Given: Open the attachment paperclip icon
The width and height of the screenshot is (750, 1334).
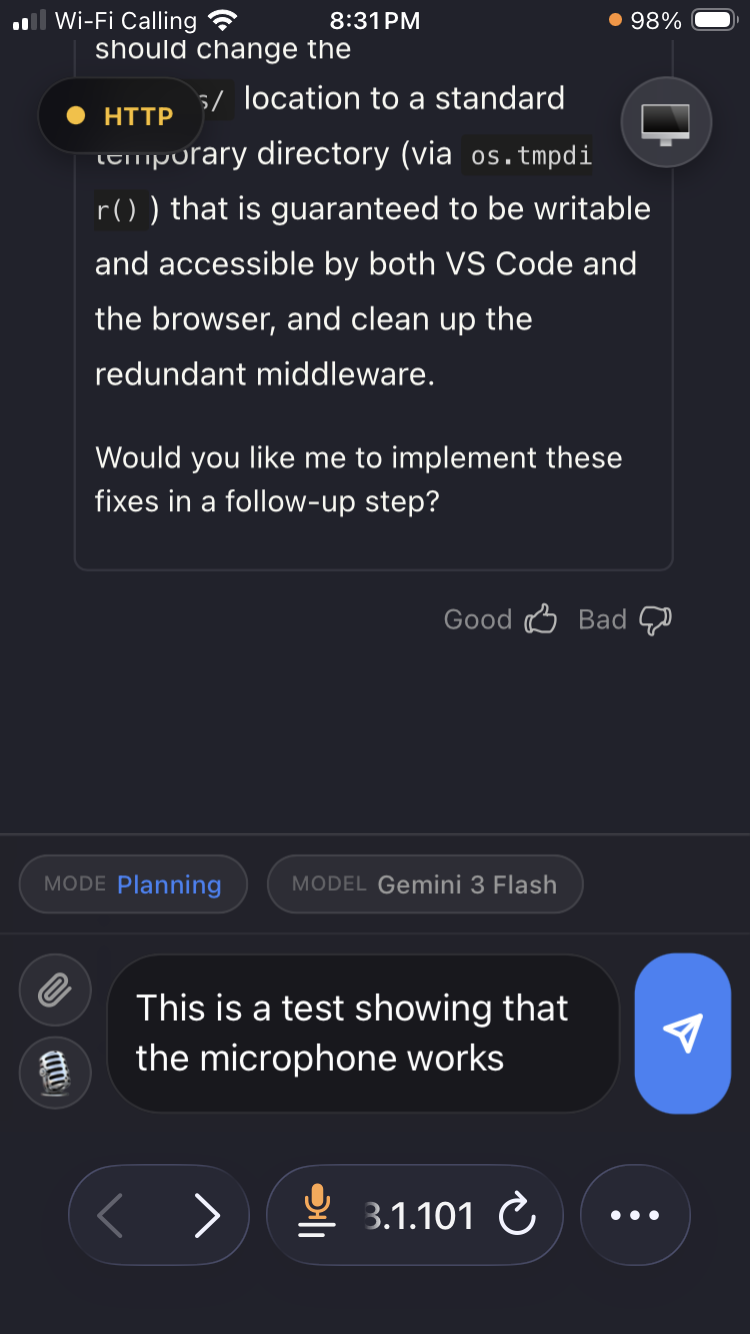Looking at the screenshot, I should 55,989.
